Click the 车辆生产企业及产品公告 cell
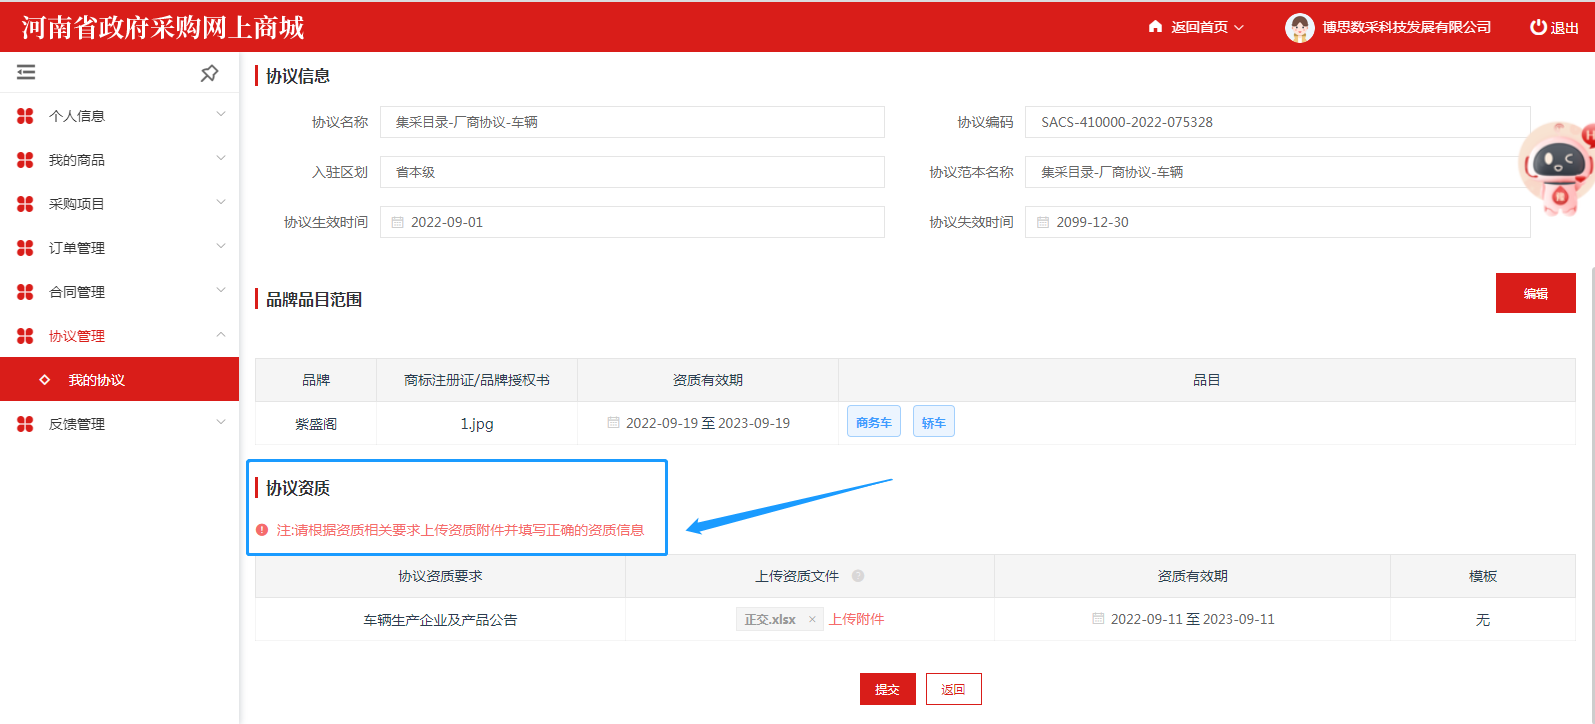1595x724 pixels. (440, 620)
